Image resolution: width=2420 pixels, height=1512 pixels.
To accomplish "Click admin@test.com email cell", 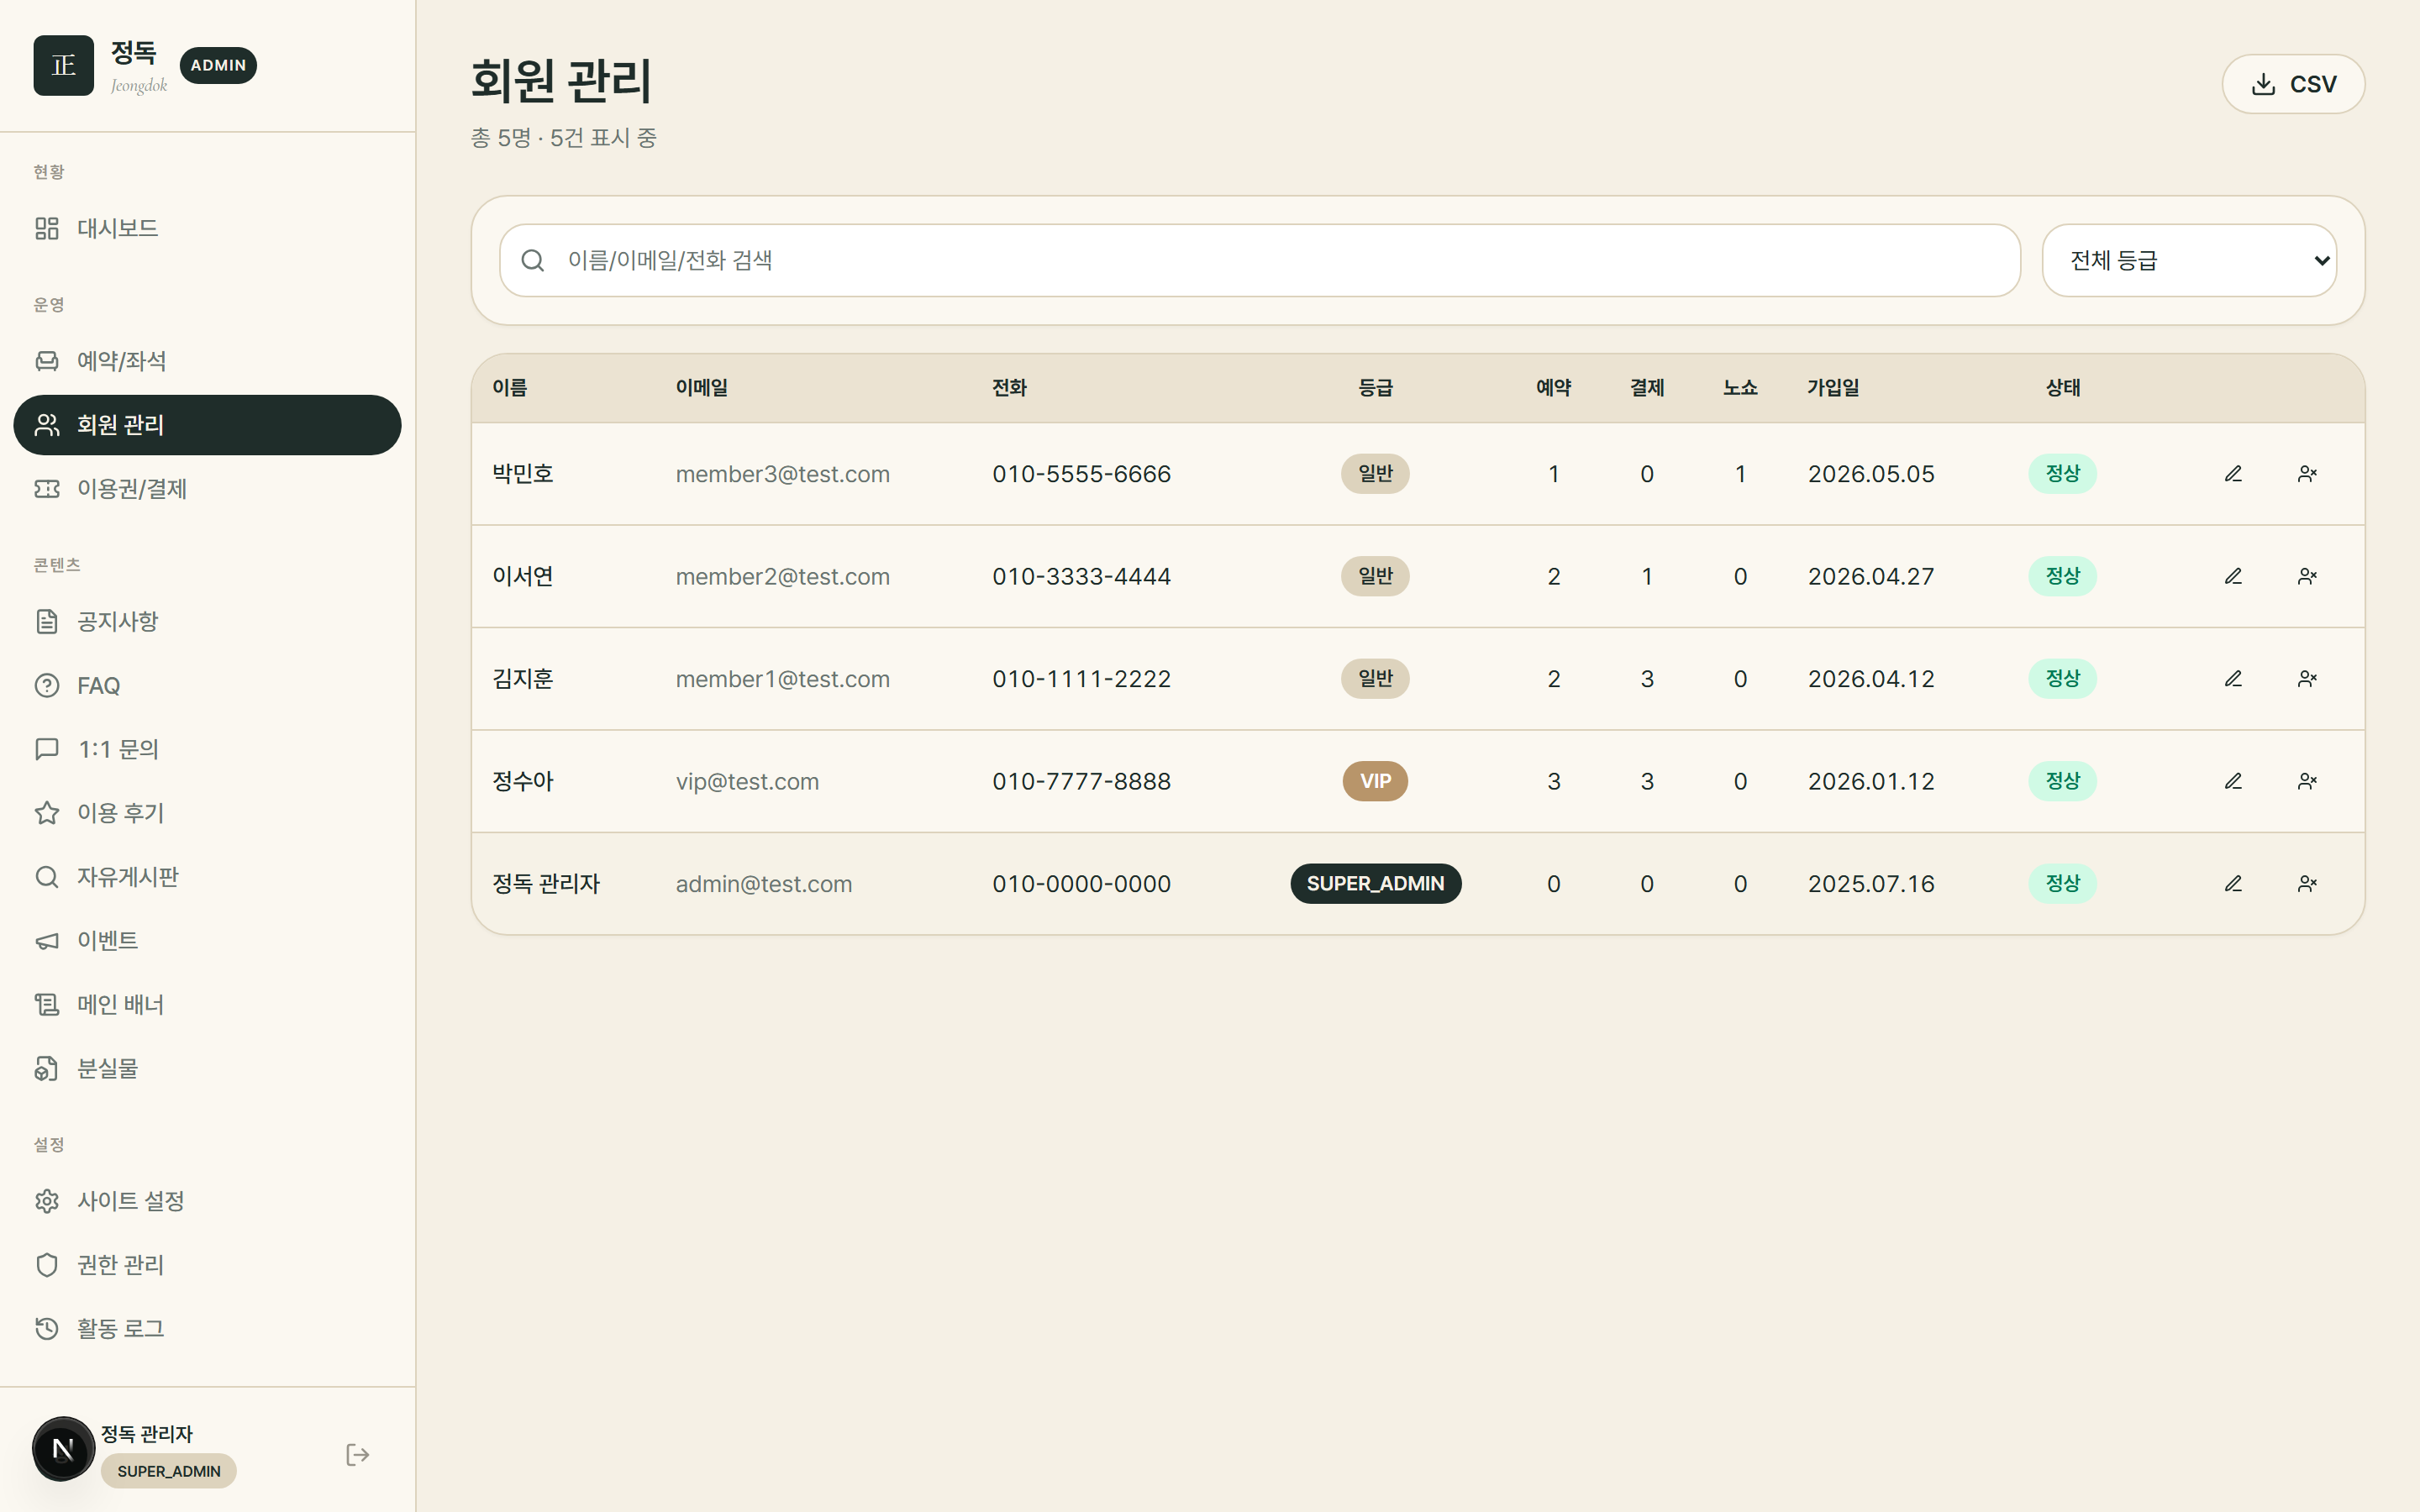I will (x=763, y=884).
